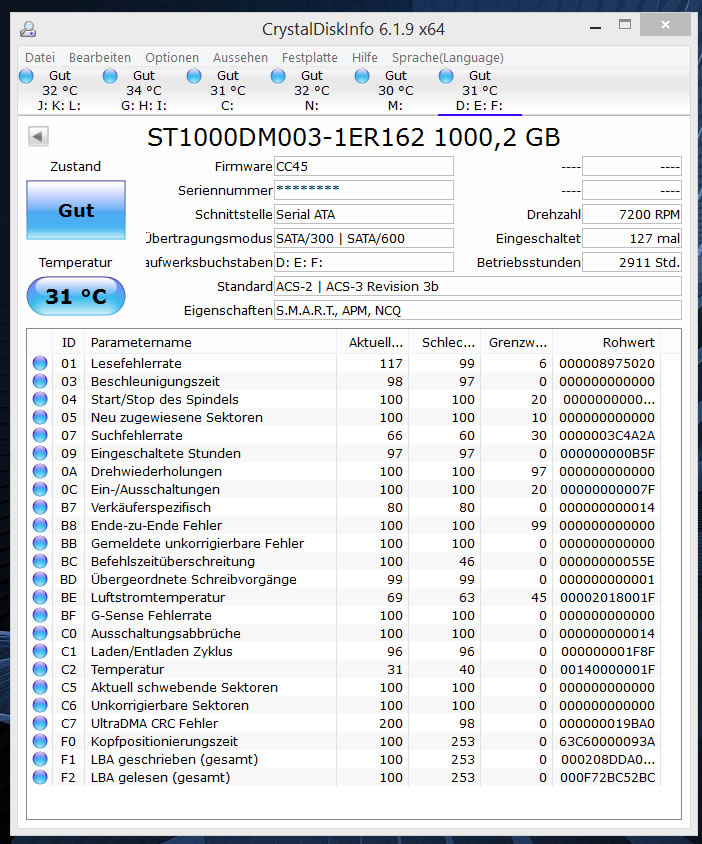Click the status orb for Beschleunigungszeit row
The image size is (702, 844).
40,381
